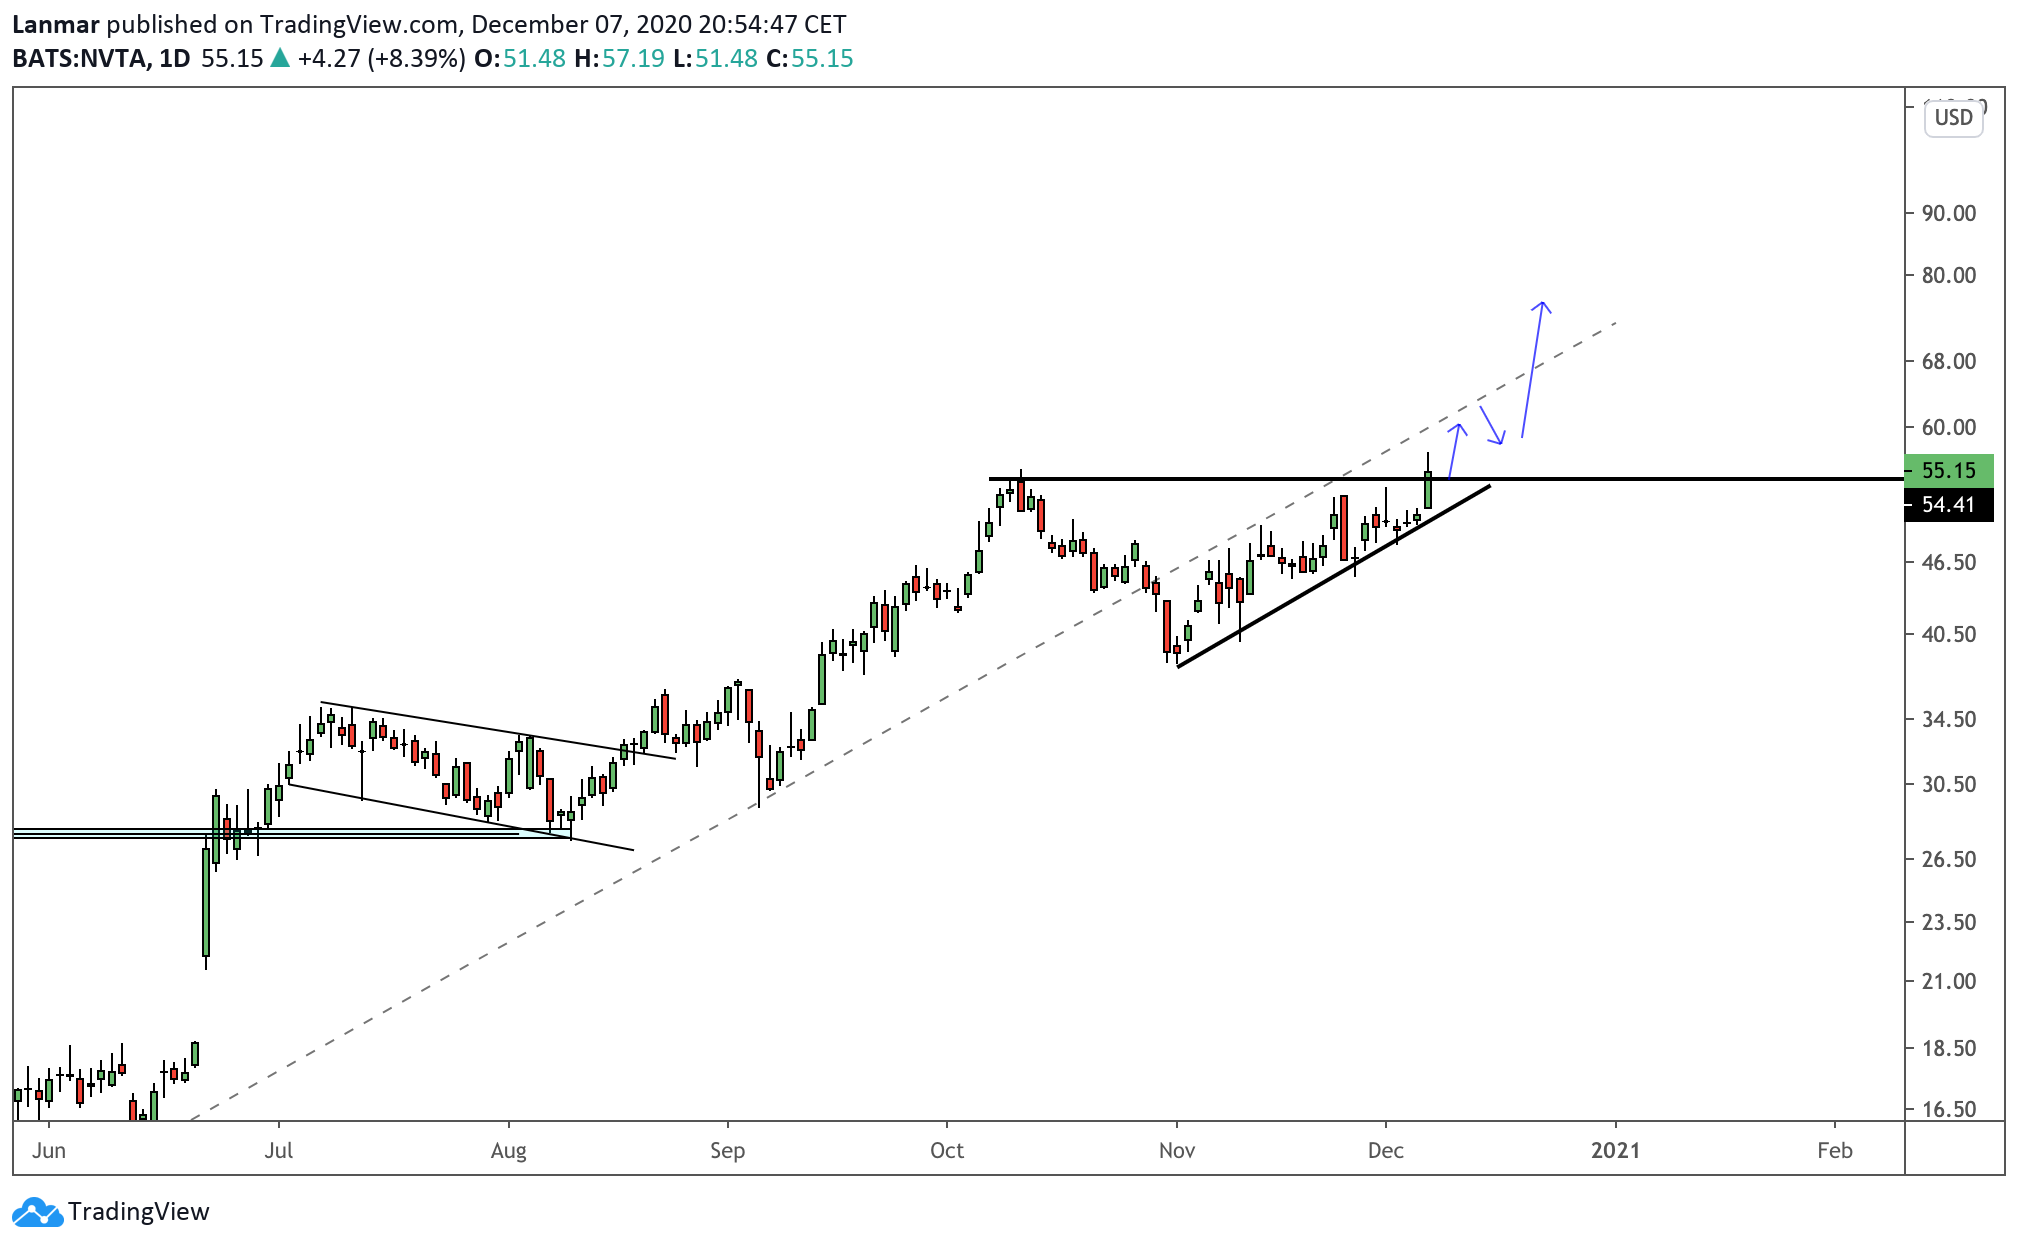Image resolution: width=2018 pixels, height=1248 pixels.
Task: Click the Feb label on the time axis
Action: click(1835, 1150)
